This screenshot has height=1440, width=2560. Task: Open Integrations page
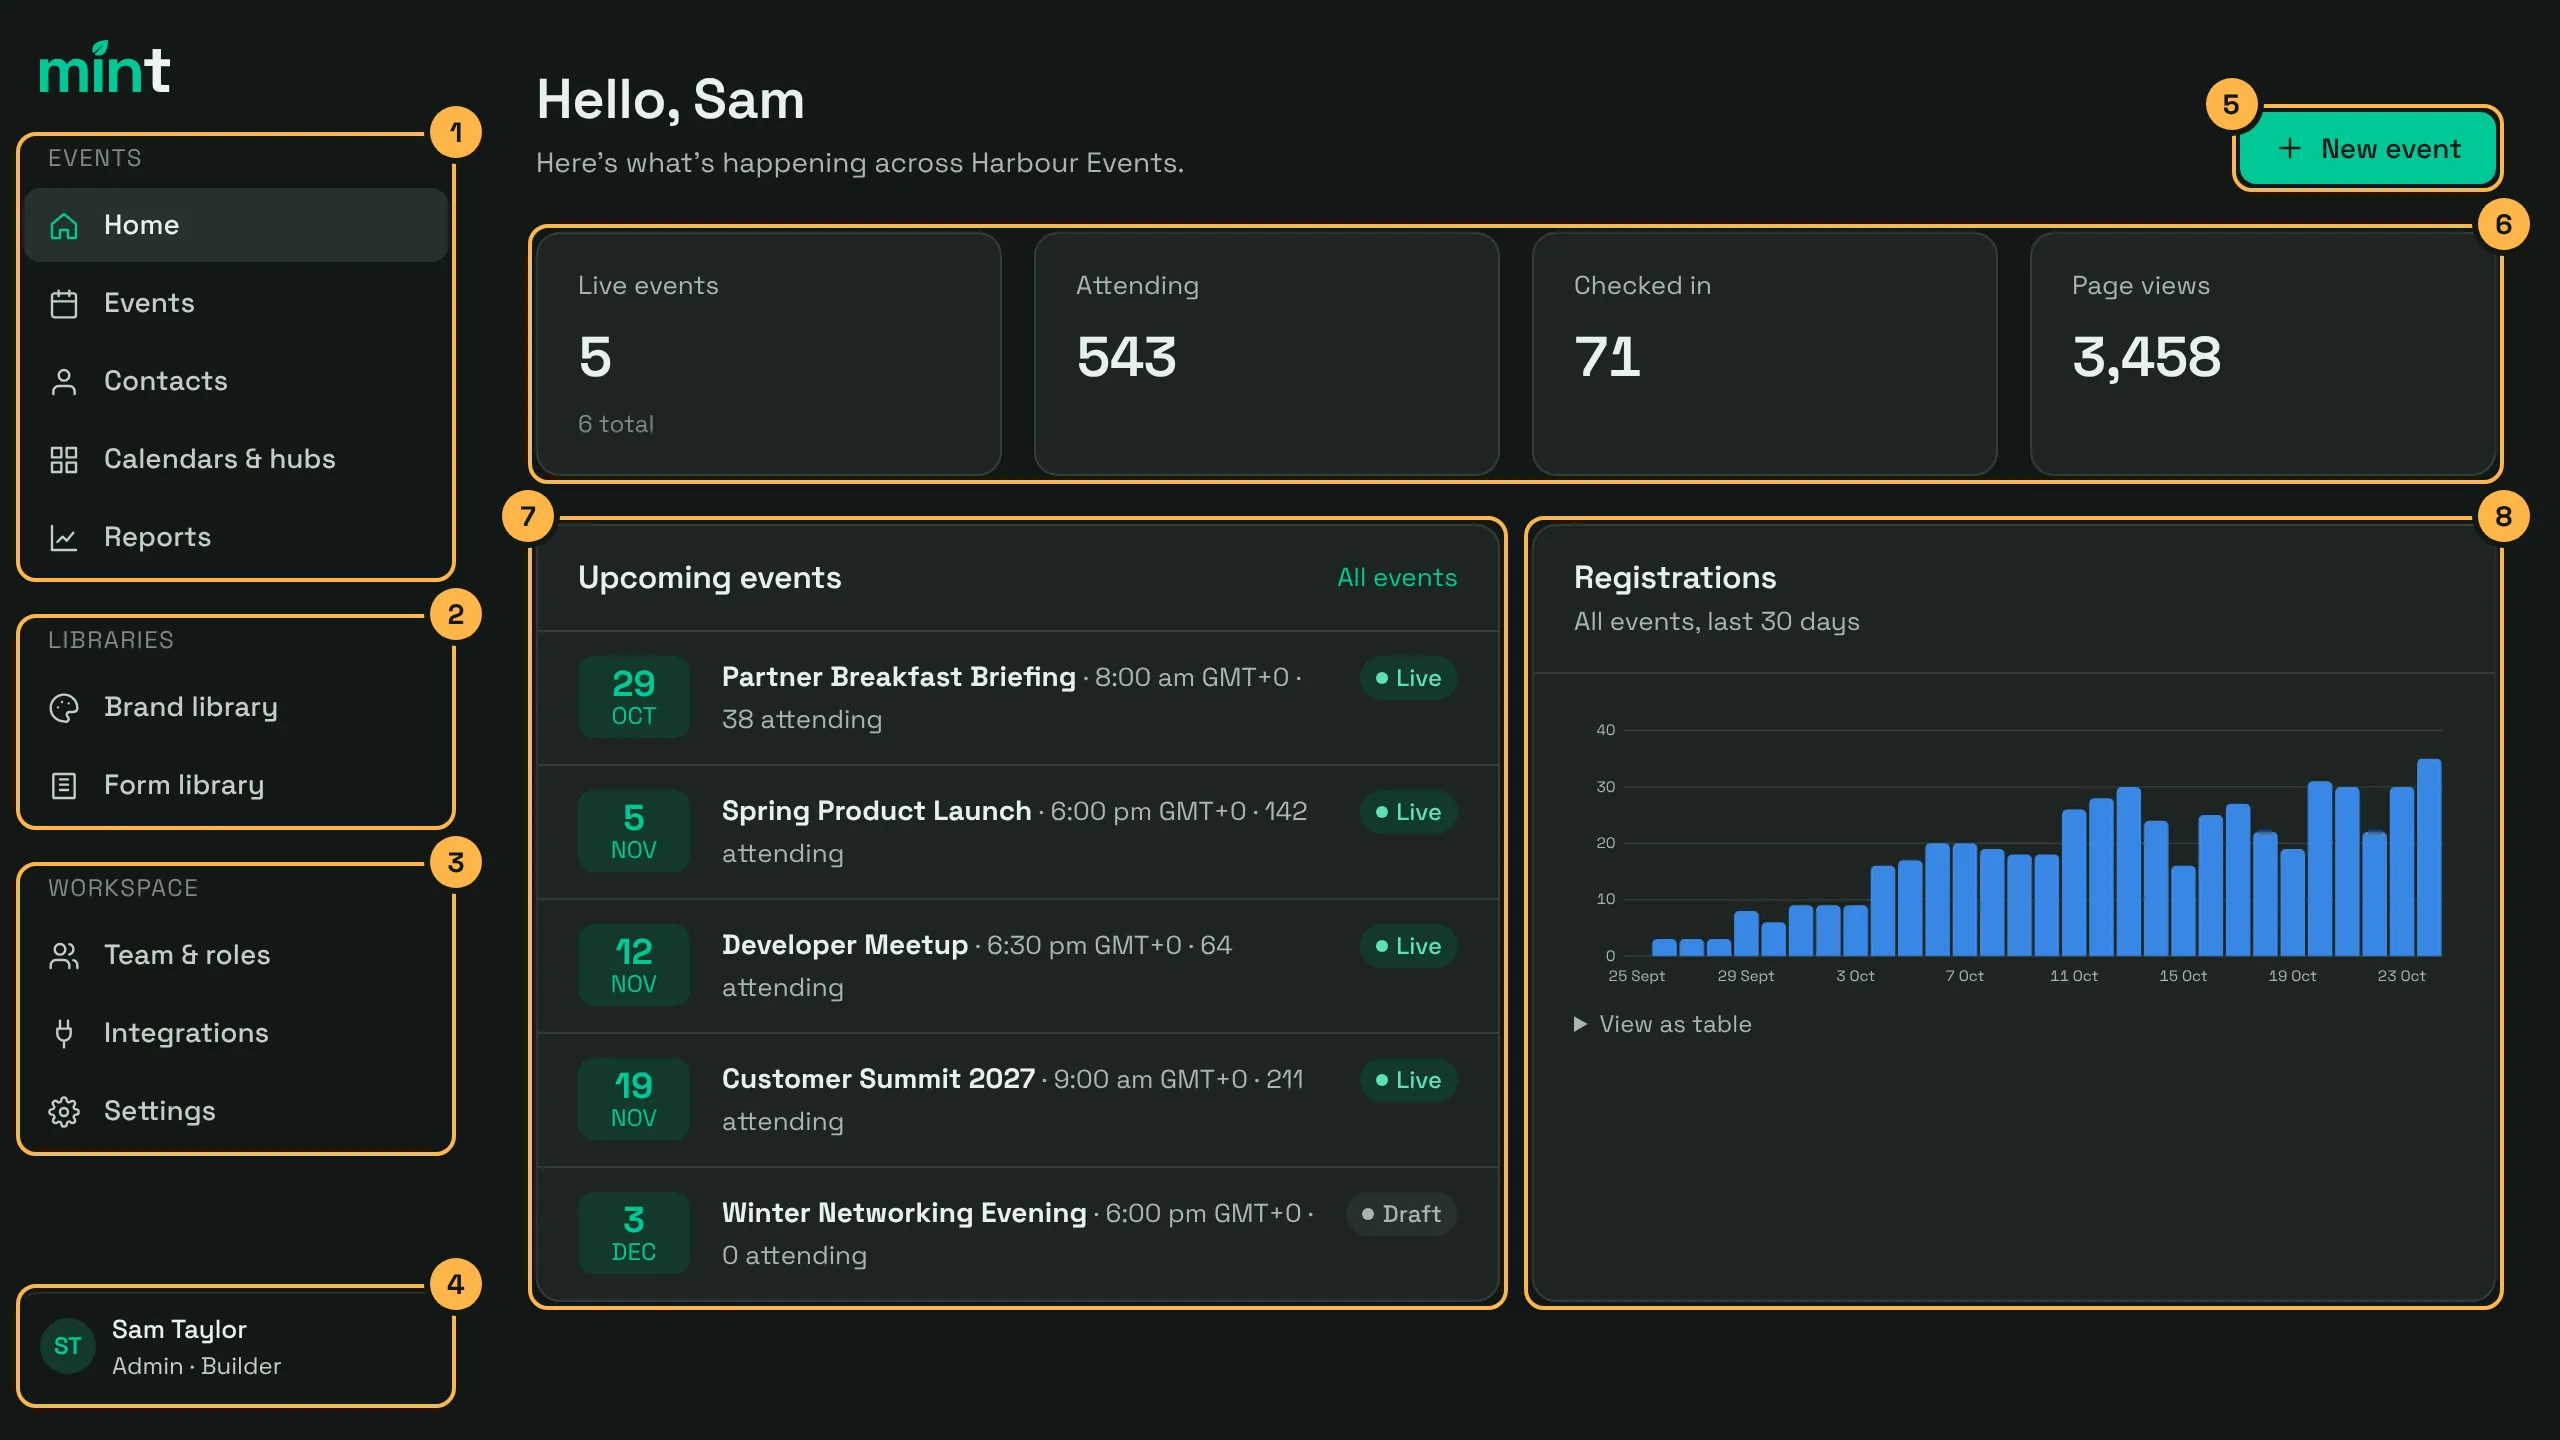point(236,1033)
